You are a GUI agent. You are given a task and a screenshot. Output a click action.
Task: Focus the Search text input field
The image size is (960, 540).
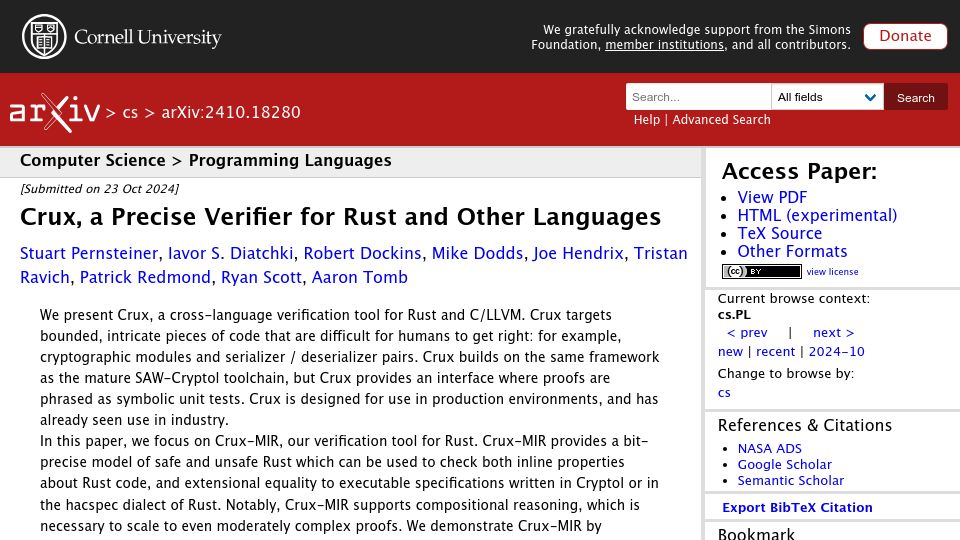click(x=698, y=97)
